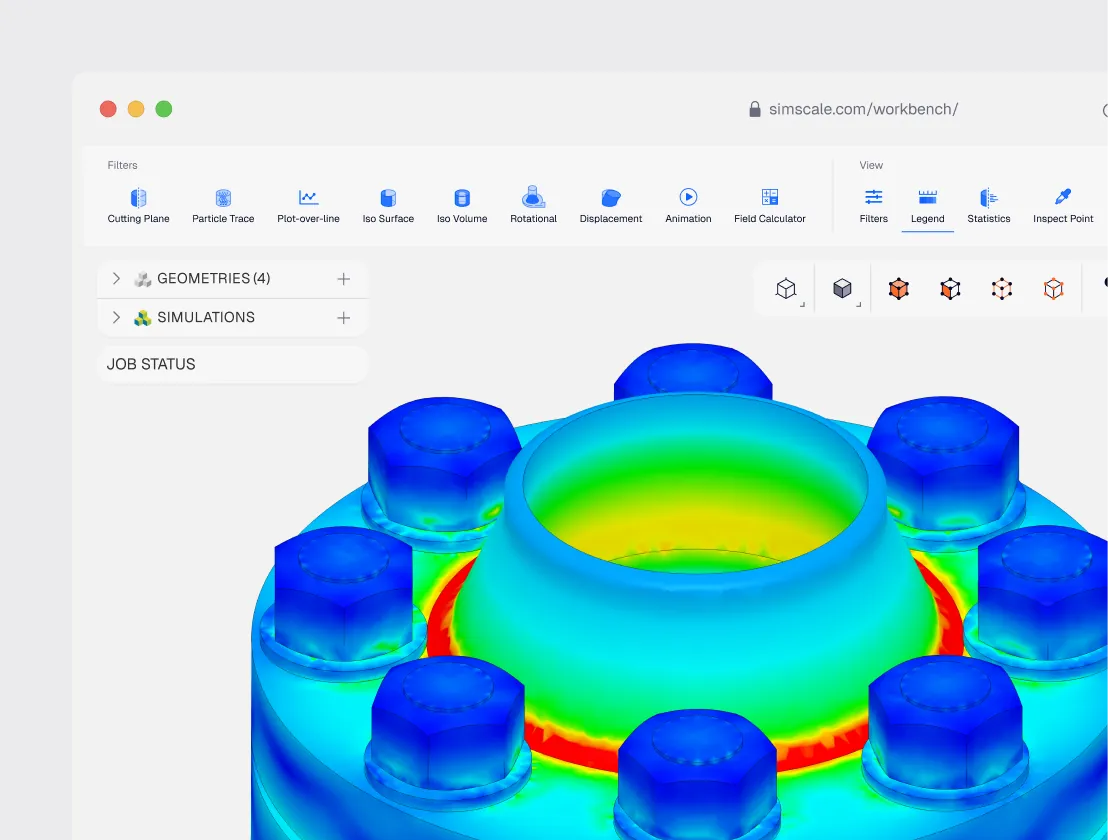Open the shaded gray cube render mode dropdown

(x=842, y=289)
